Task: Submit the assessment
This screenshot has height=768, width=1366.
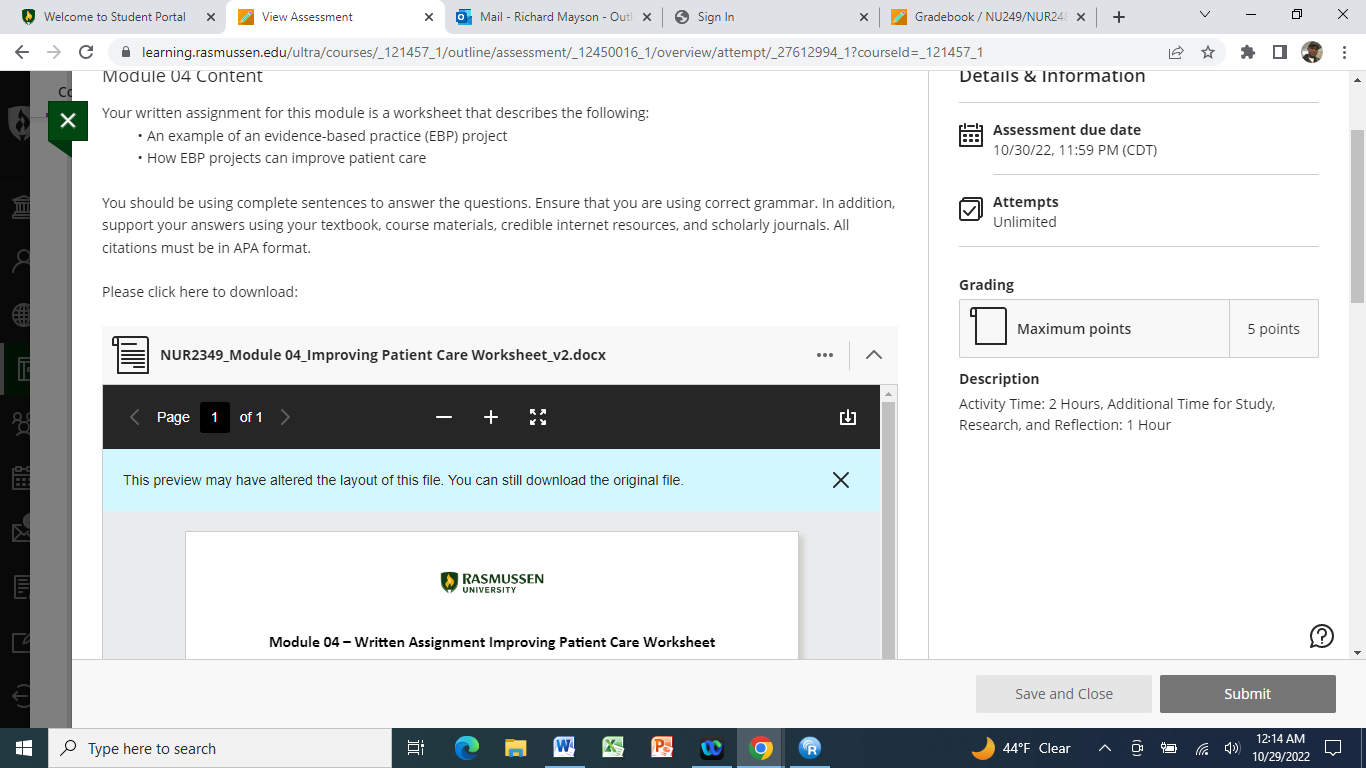Action: (1247, 694)
